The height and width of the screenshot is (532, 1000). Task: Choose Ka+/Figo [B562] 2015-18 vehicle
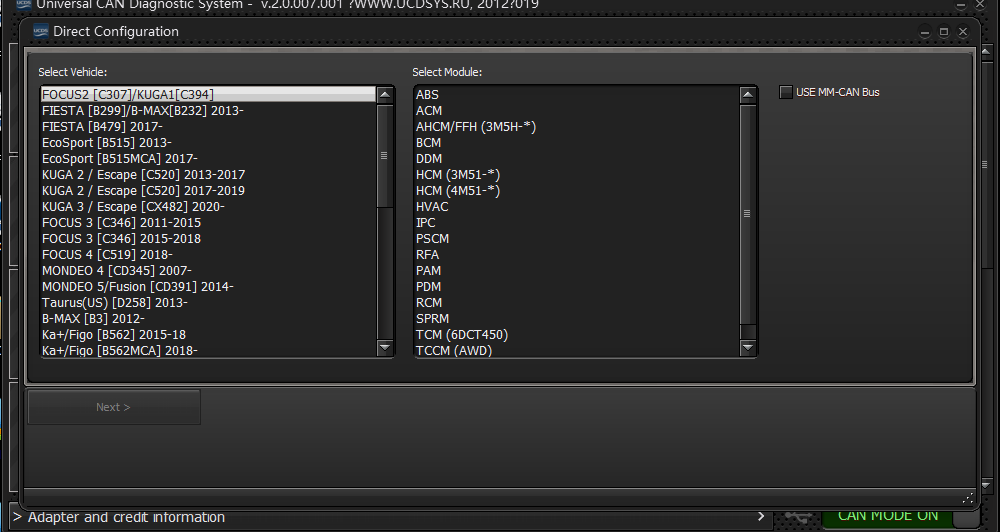coord(209,334)
